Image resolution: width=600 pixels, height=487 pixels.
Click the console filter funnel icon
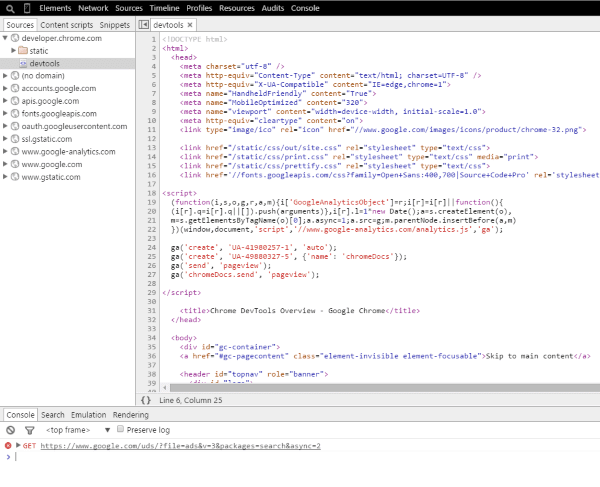click(29, 430)
